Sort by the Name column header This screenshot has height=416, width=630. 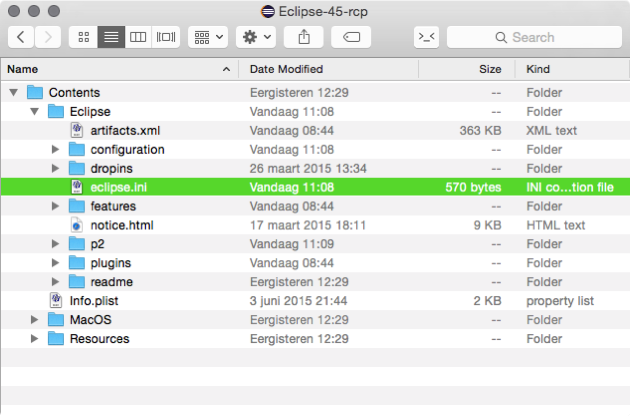coord(119,69)
